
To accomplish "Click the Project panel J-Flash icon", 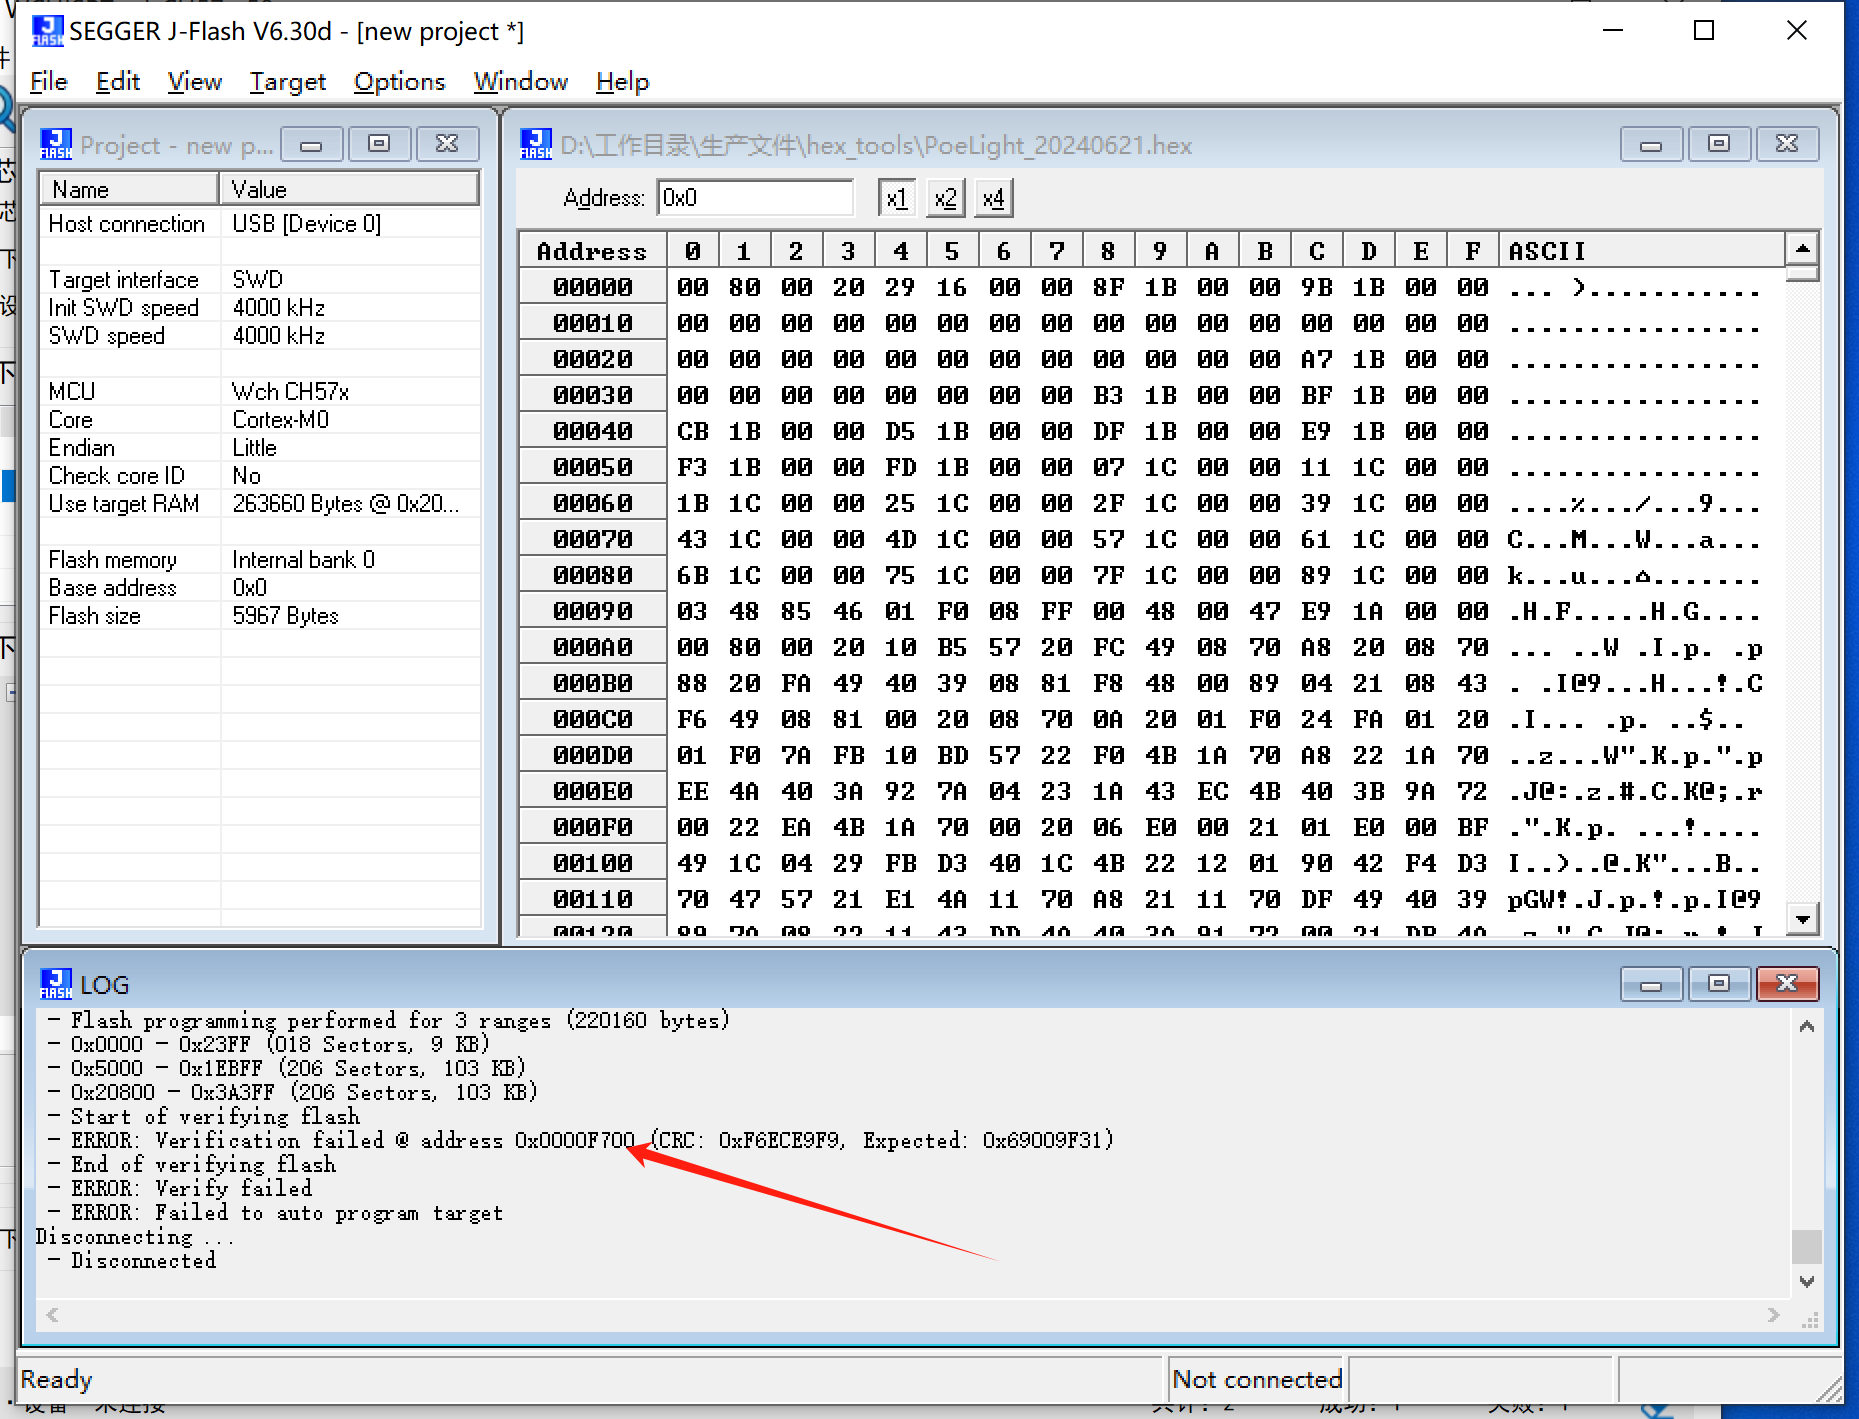I will pos(56,144).
